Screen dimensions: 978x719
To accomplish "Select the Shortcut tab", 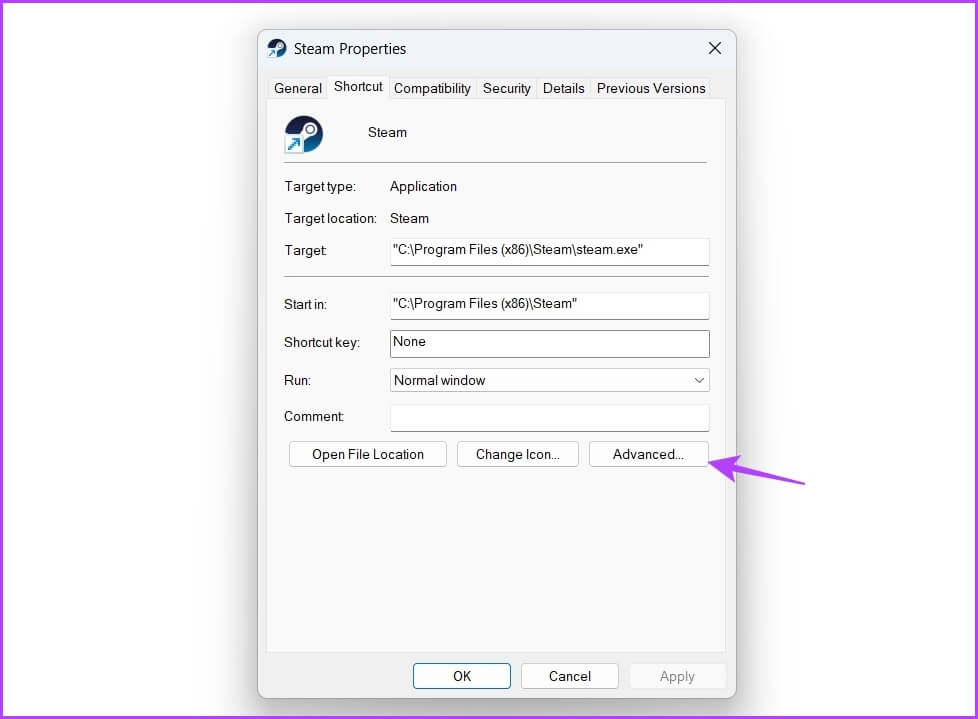I will click(358, 87).
